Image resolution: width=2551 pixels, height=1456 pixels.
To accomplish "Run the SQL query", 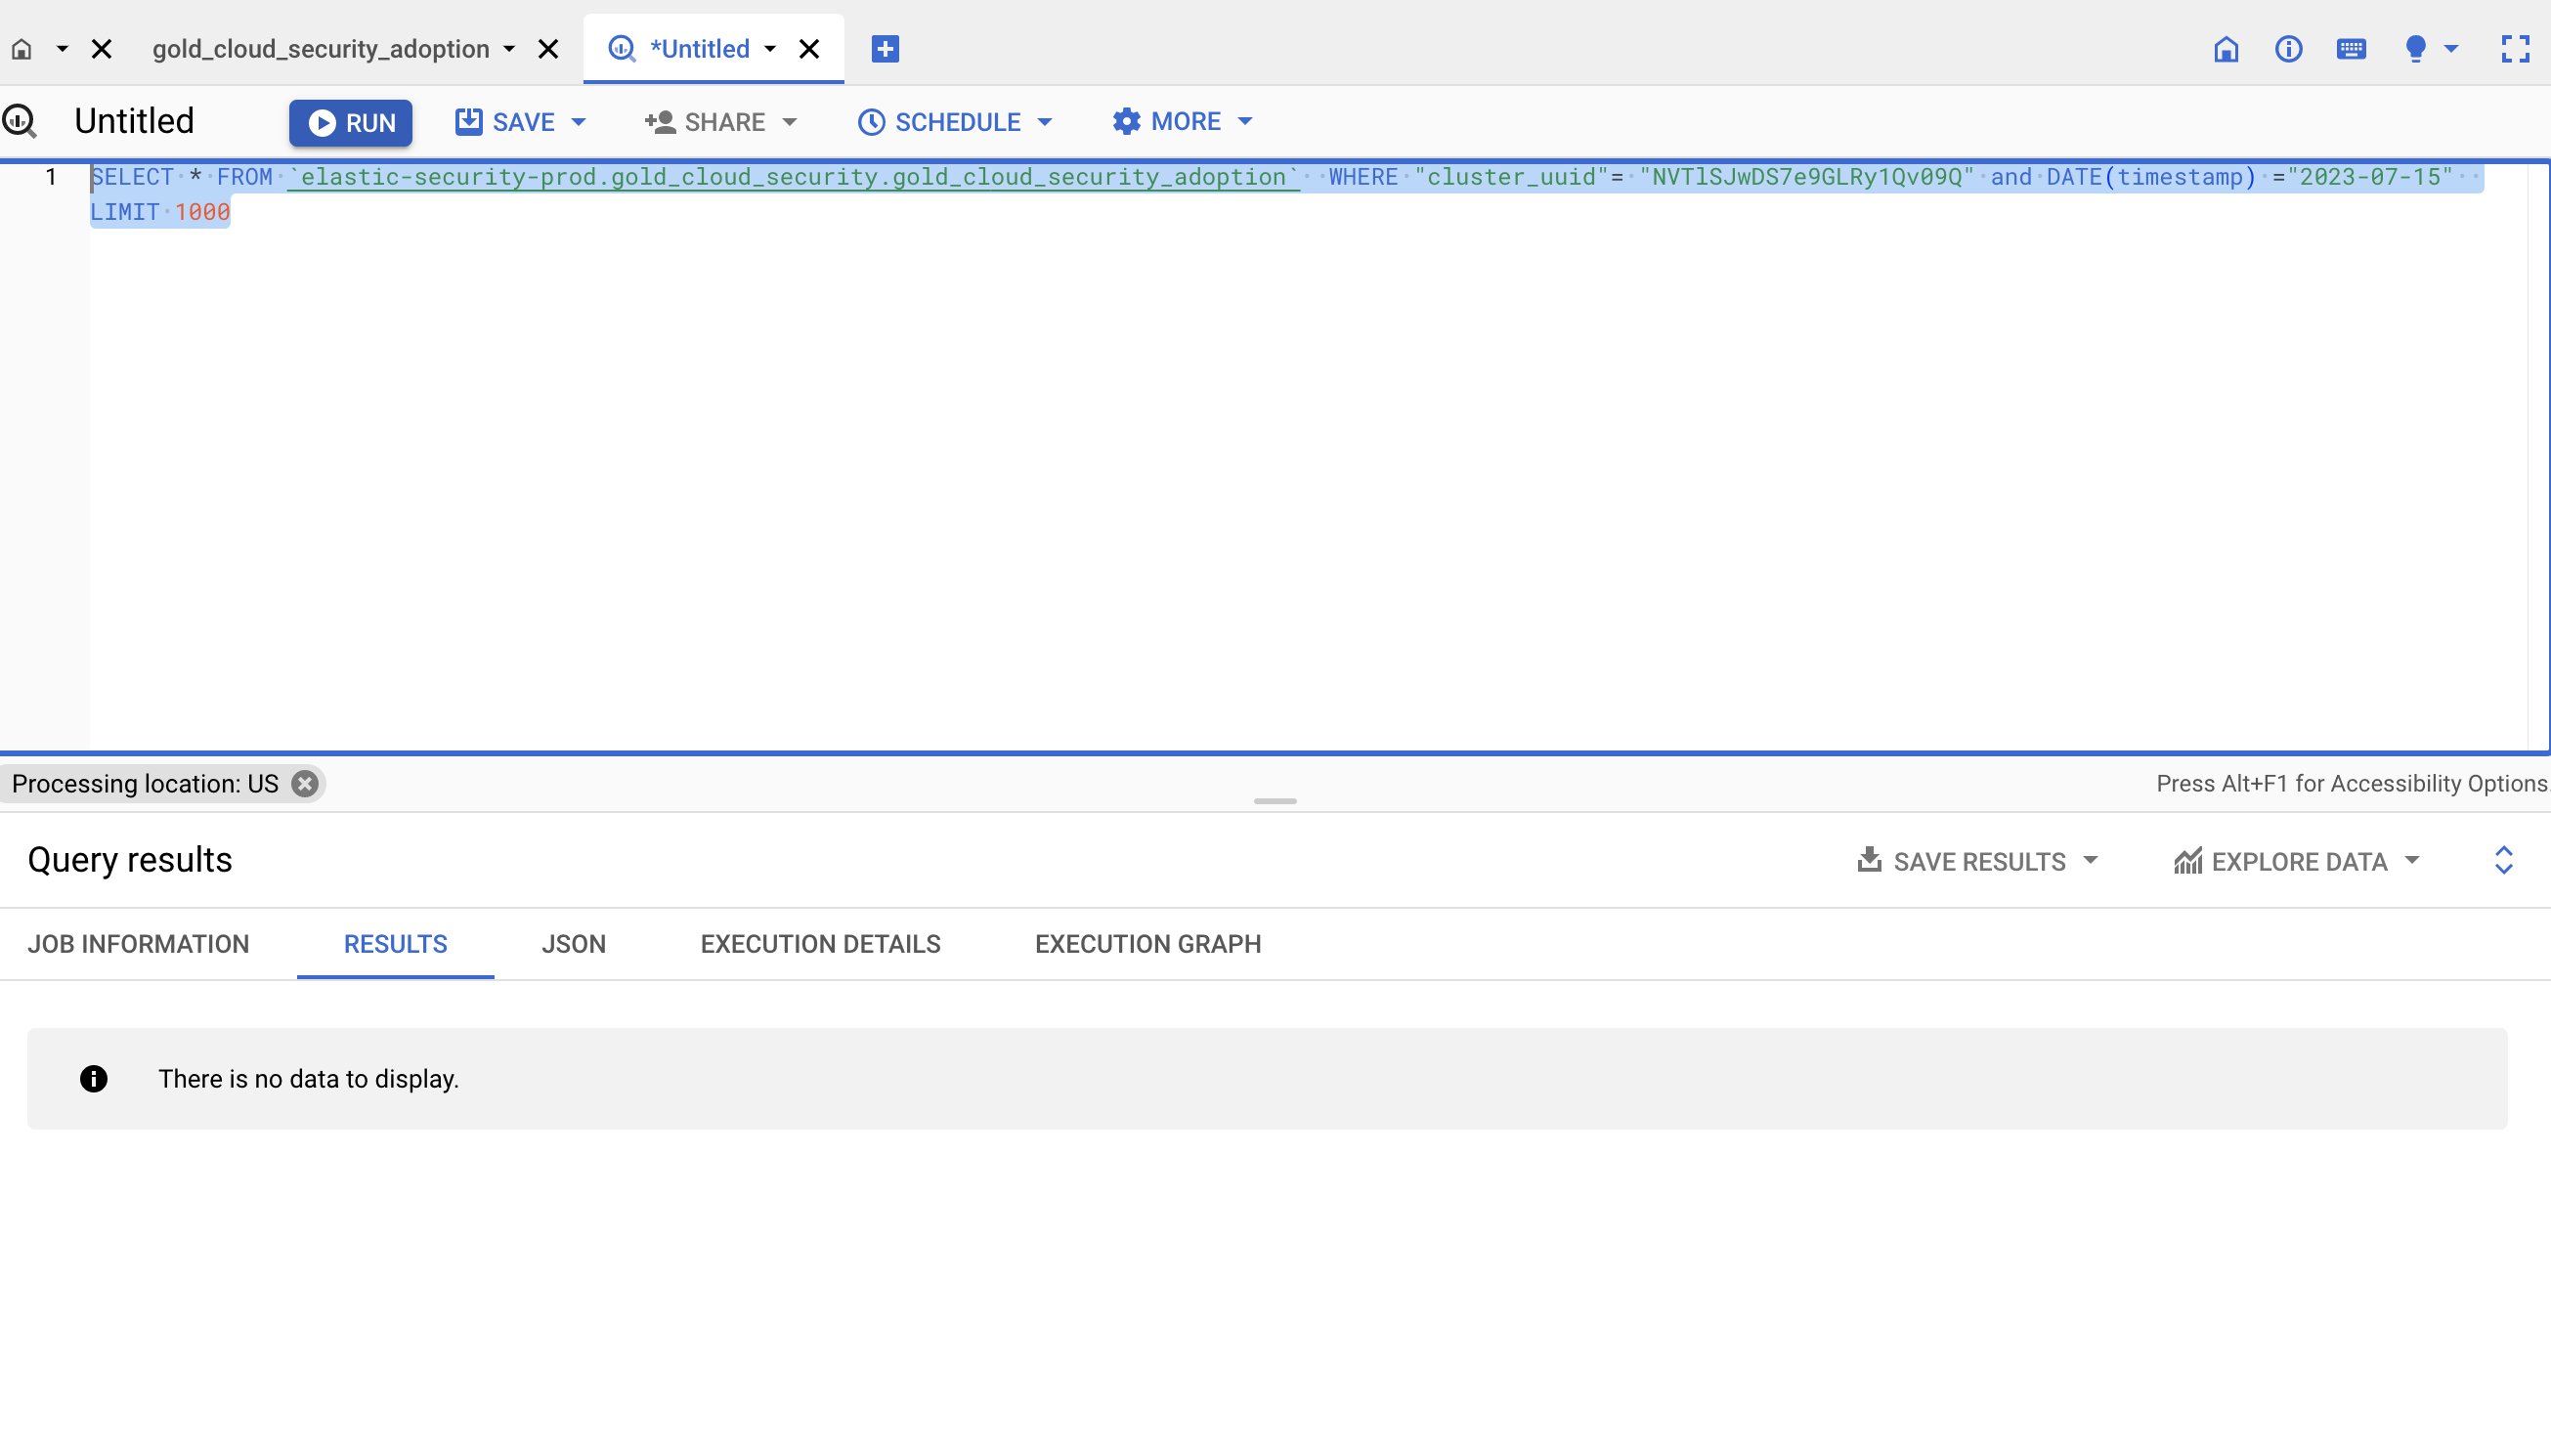I will pos(351,122).
